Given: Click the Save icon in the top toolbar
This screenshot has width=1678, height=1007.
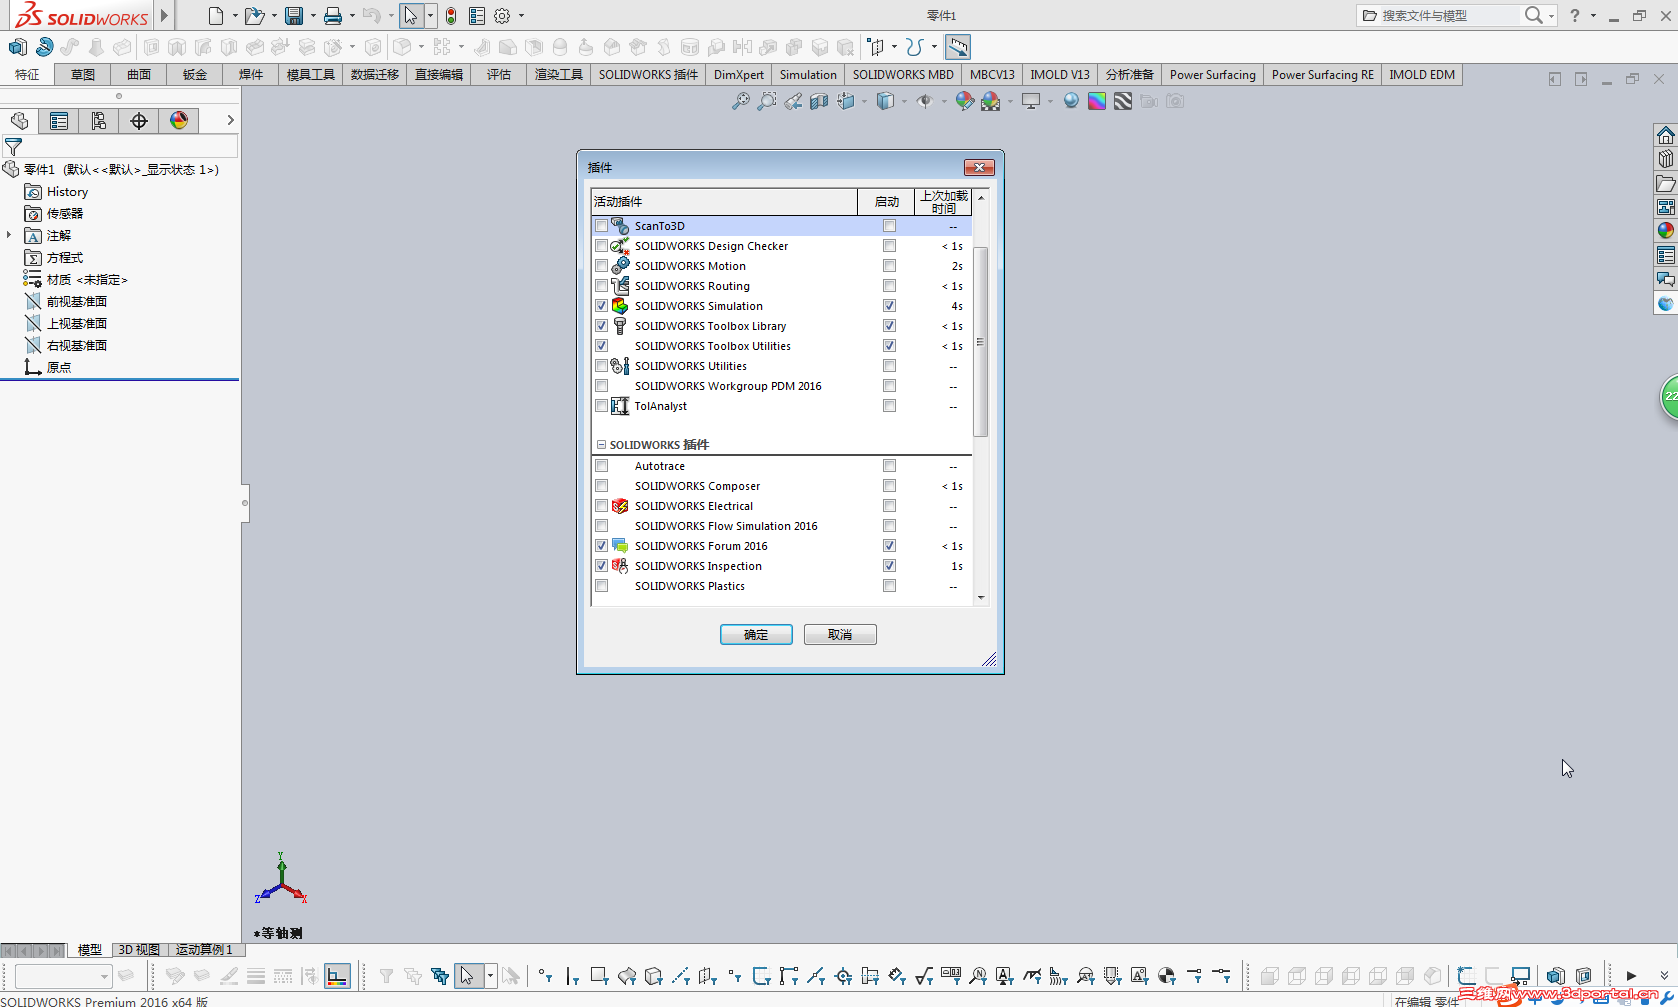Looking at the screenshot, I should coord(294,16).
